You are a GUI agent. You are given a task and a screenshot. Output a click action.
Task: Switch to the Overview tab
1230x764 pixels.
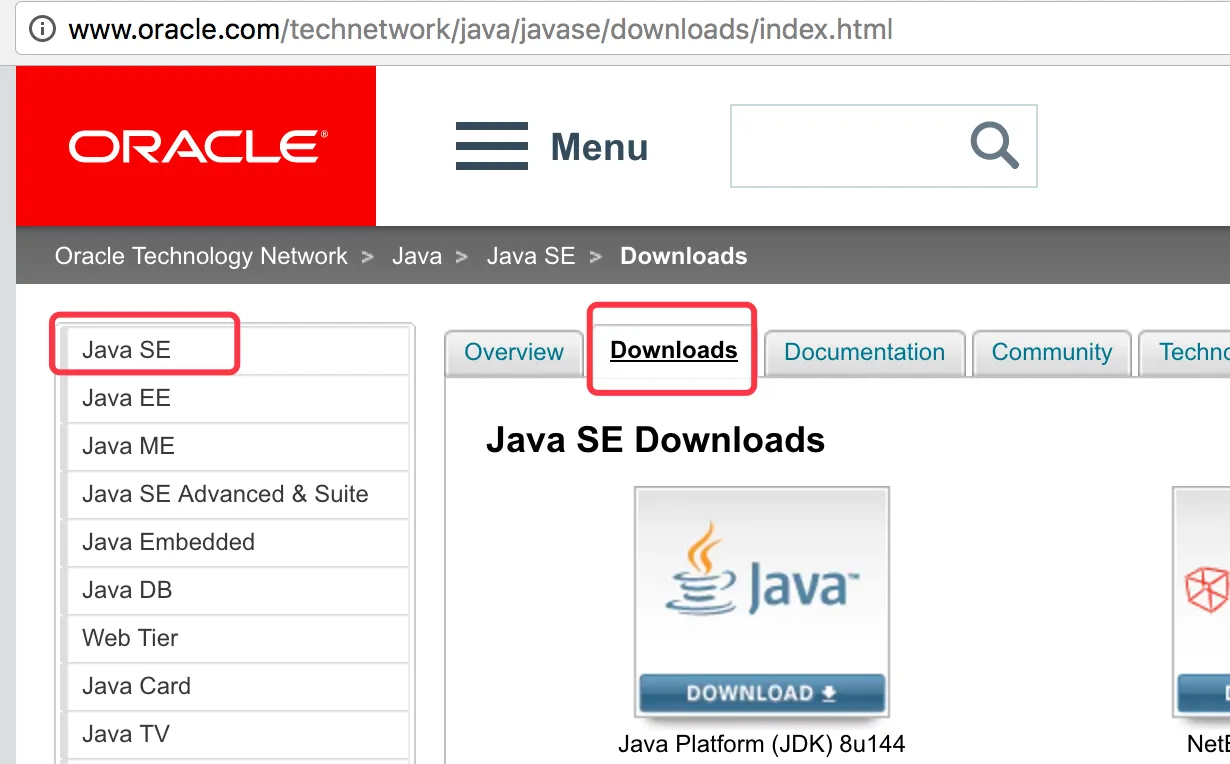pyautogui.click(x=514, y=352)
